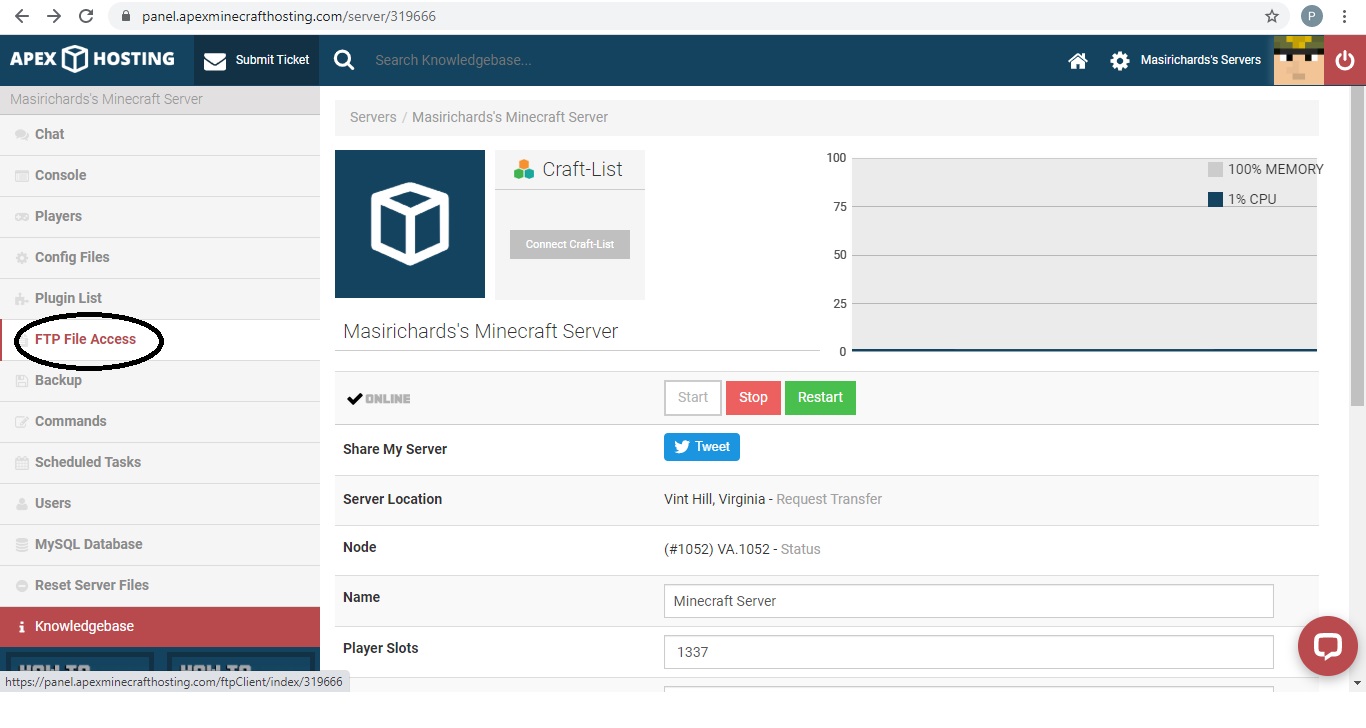Click the Player Slots field showing 1337
Image resolution: width=1366 pixels, height=728 pixels.
969,652
